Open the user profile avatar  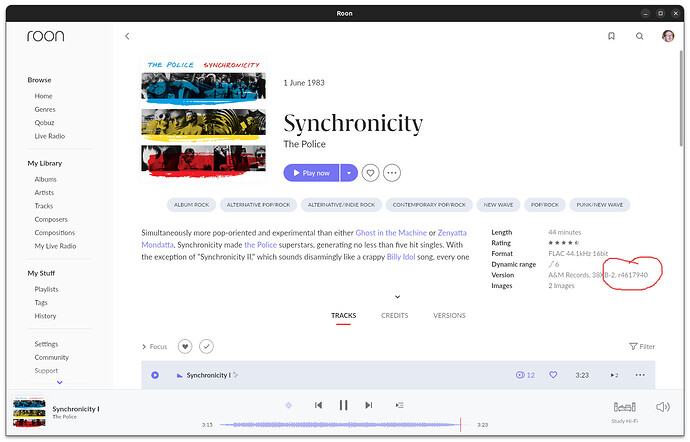click(668, 36)
